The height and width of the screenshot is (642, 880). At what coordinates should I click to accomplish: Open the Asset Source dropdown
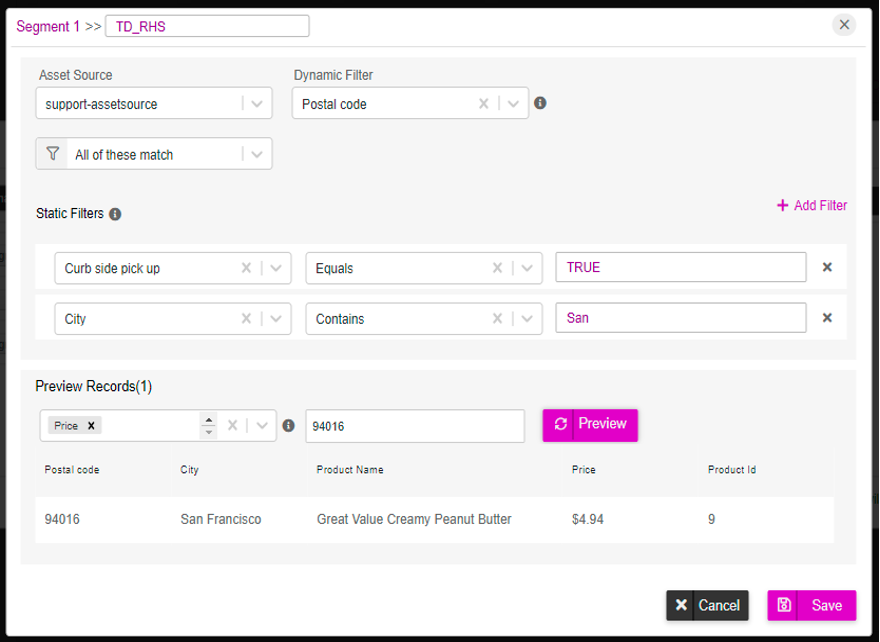point(256,104)
